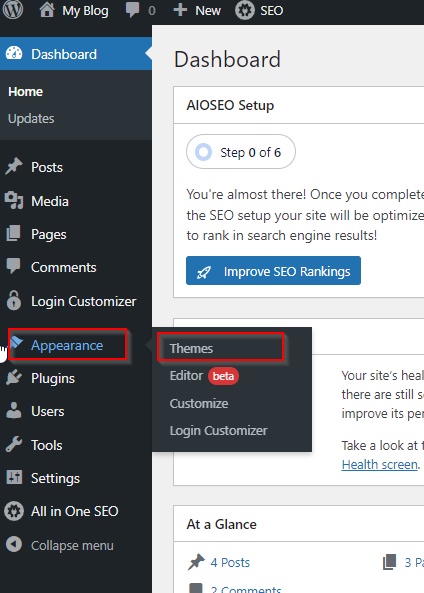
Task: Follow the Health screen link
Action: point(380,464)
